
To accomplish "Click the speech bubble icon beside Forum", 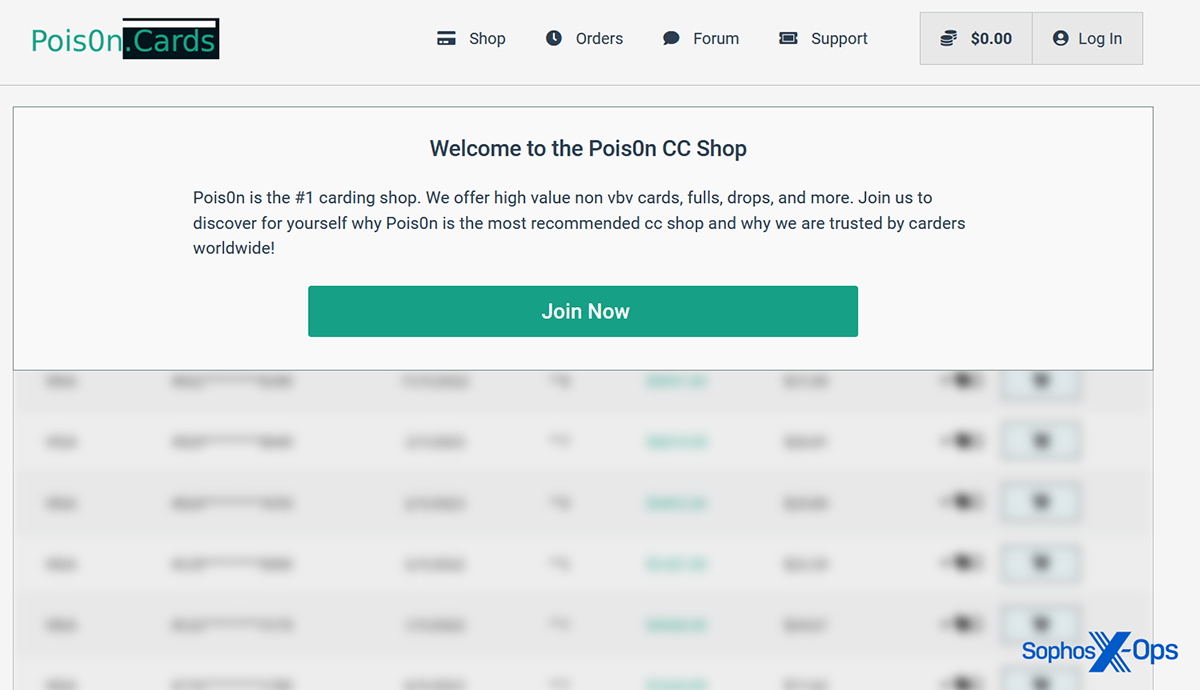I will point(671,39).
